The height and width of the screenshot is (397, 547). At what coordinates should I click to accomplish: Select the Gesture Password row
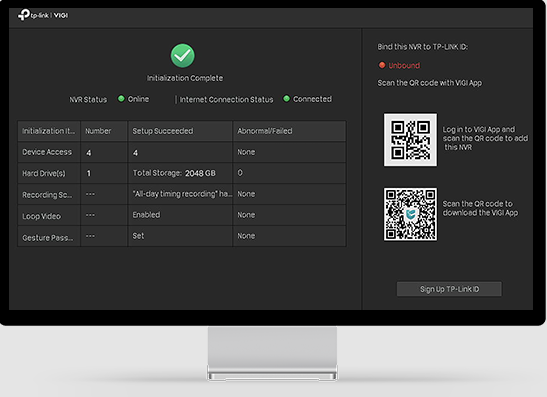tap(182, 236)
